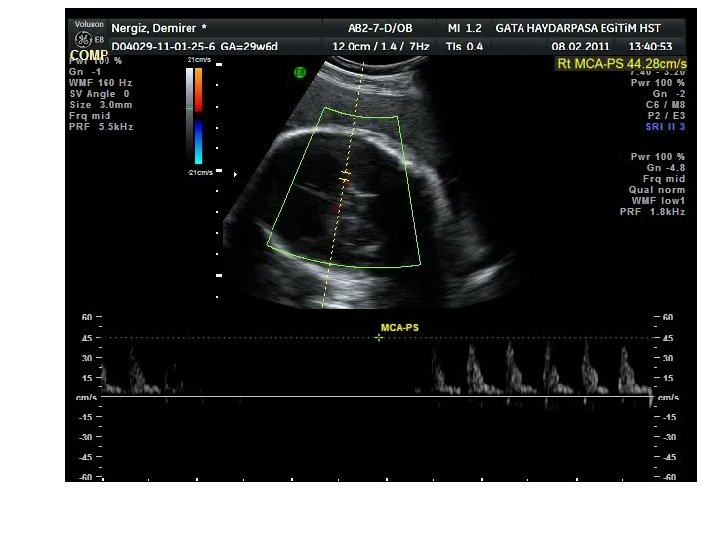Click the -30 tick on right velocity scale
Viewport: 720px width, 540px height.
point(669,438)
